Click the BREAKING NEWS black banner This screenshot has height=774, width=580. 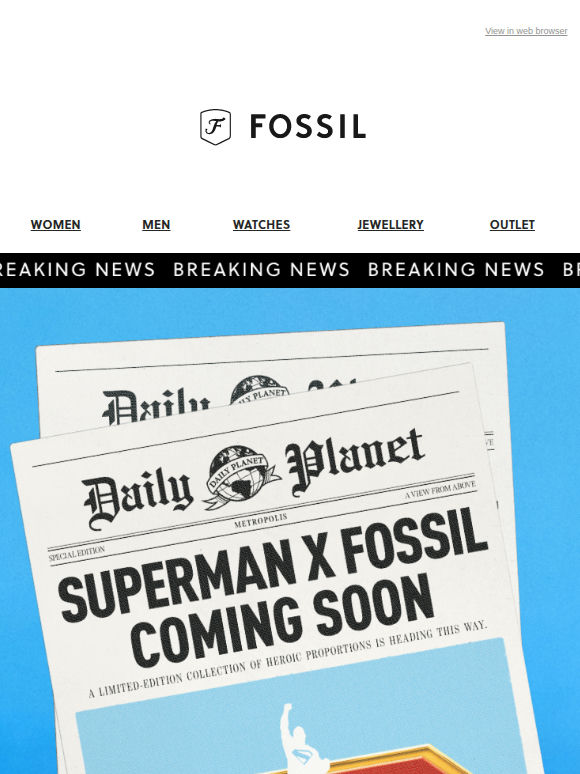[290, 270]
